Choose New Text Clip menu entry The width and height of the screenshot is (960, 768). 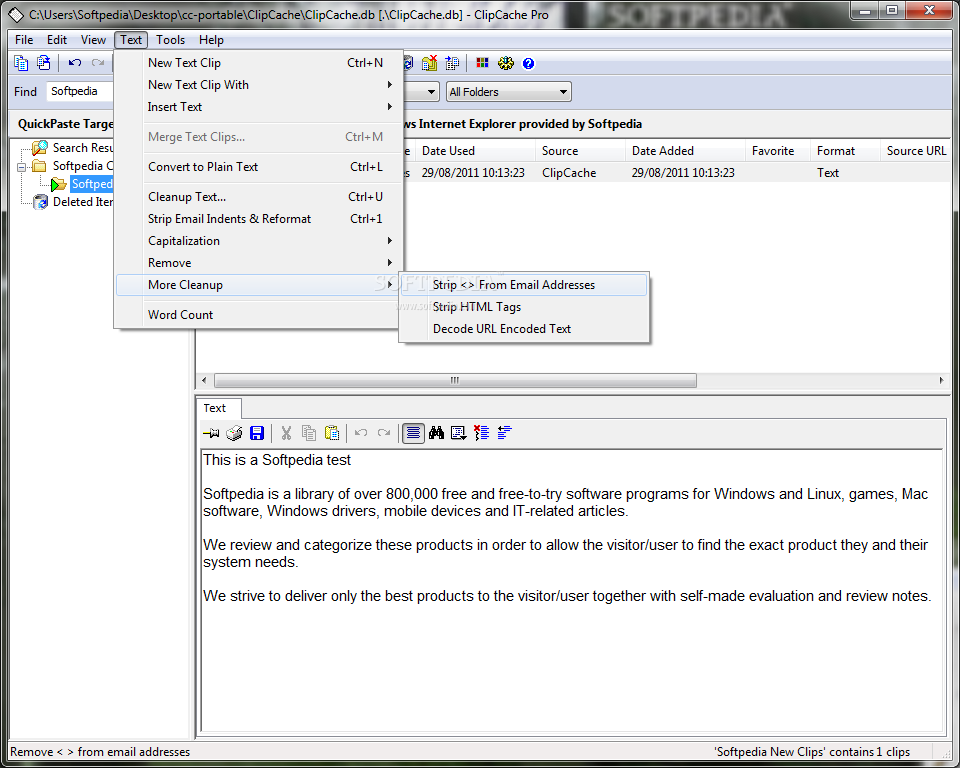click(x=257, y=62)
